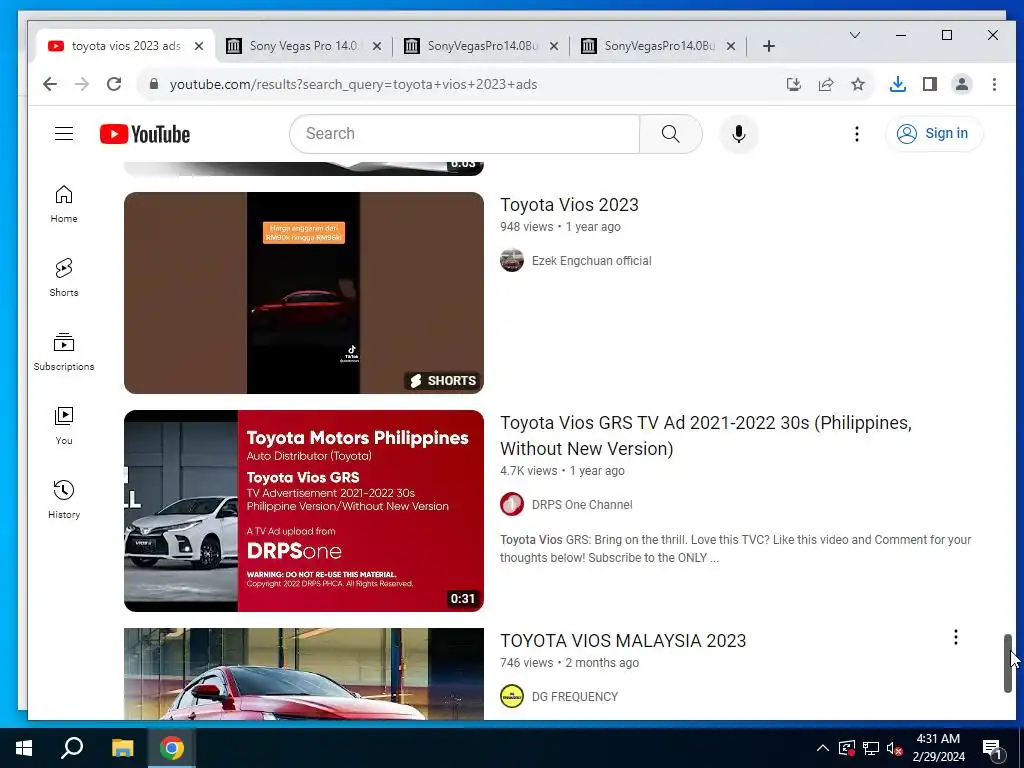Click Sign in button
The width and height of the screenshot is (1024, 768).
(x=934, y=134)
